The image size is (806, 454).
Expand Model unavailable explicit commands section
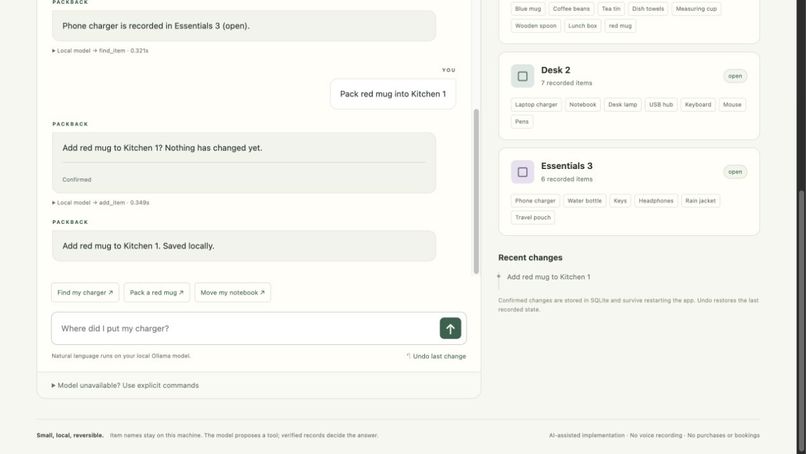(x=125, y=385)
